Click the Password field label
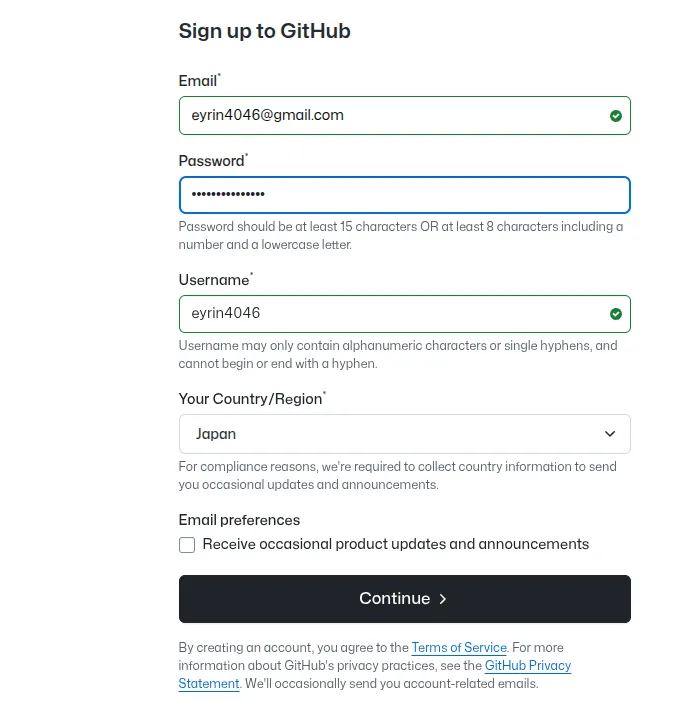The image size is (682, 717). (x=211, y=161)
